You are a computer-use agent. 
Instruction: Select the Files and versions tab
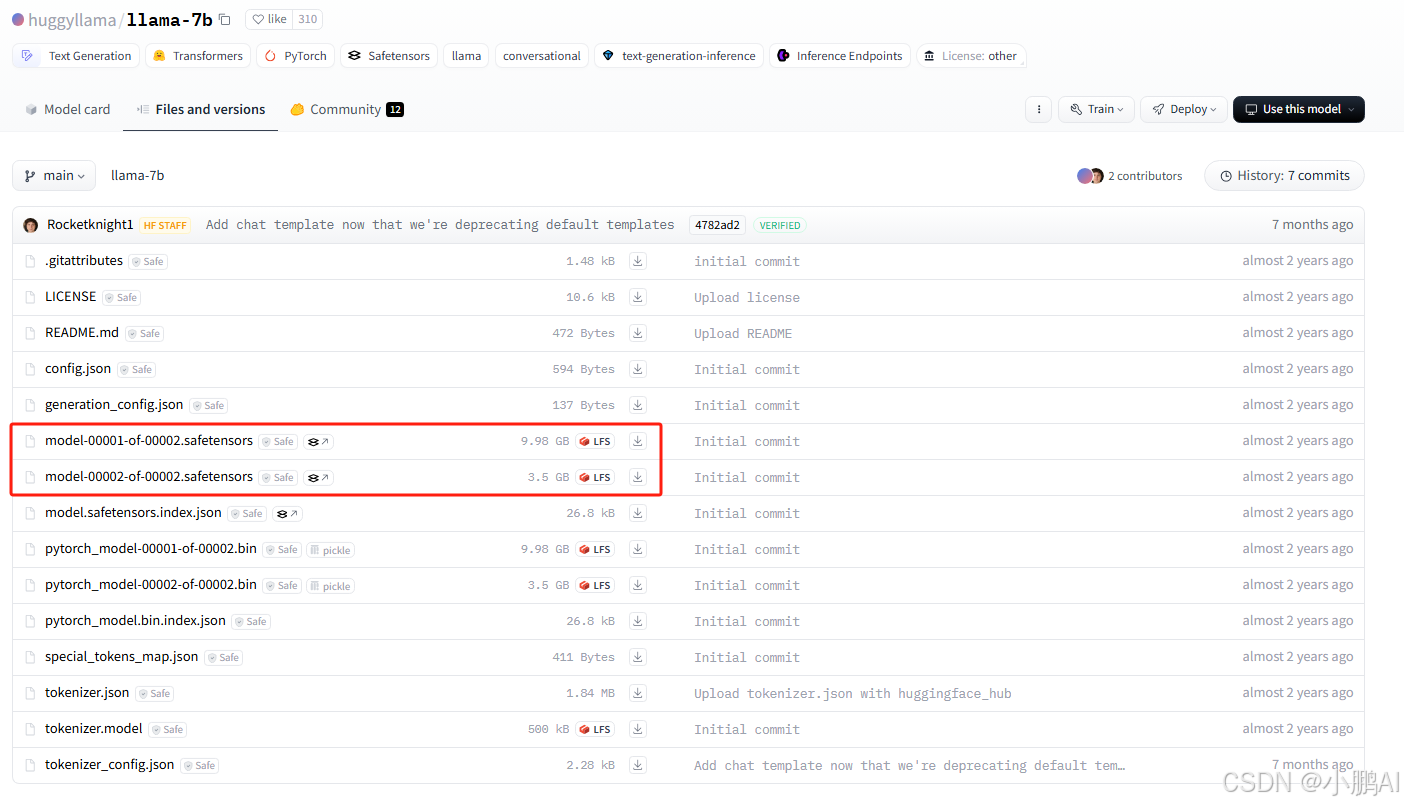tap(200, 109)
